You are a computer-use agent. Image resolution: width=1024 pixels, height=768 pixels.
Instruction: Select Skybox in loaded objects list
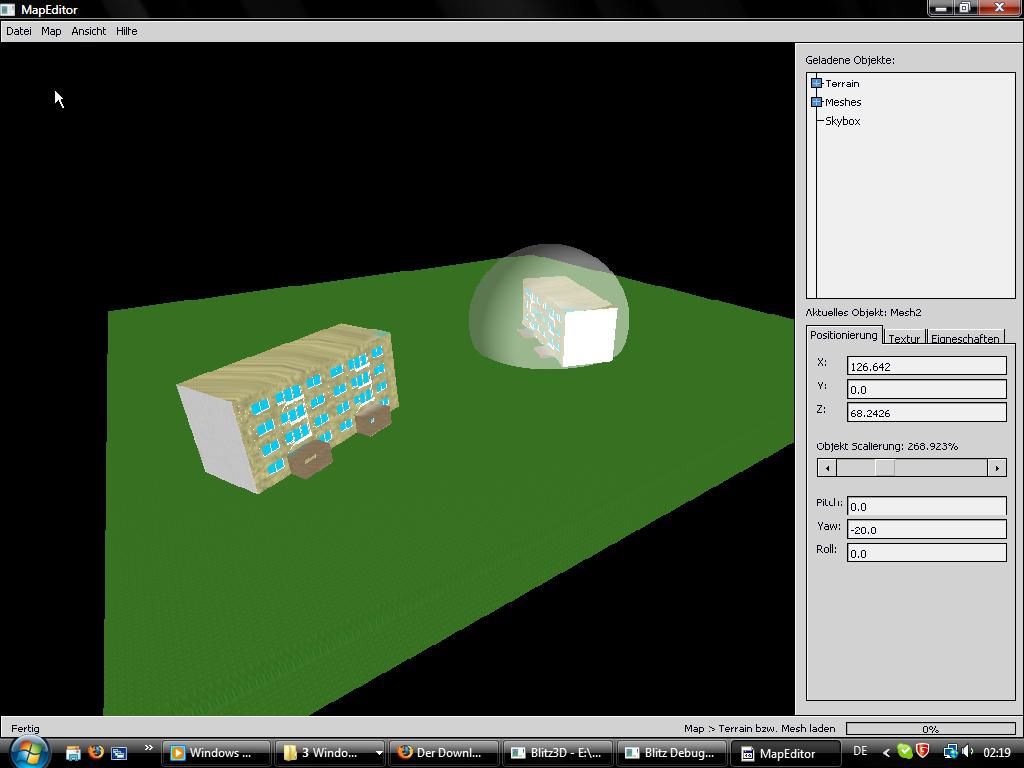(842, 121)
